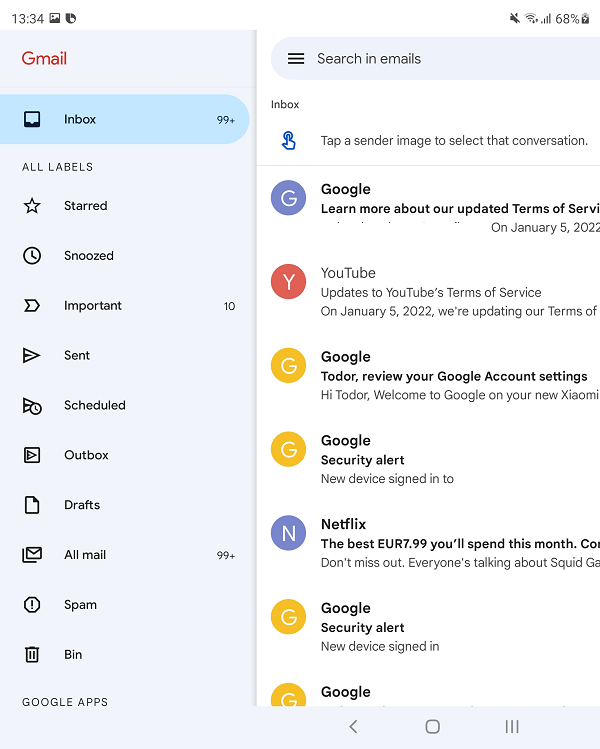The width and height of the screenshot is (600, 749).
Task: Click the tap-gesture hint icon
Action: coord(289,140)
